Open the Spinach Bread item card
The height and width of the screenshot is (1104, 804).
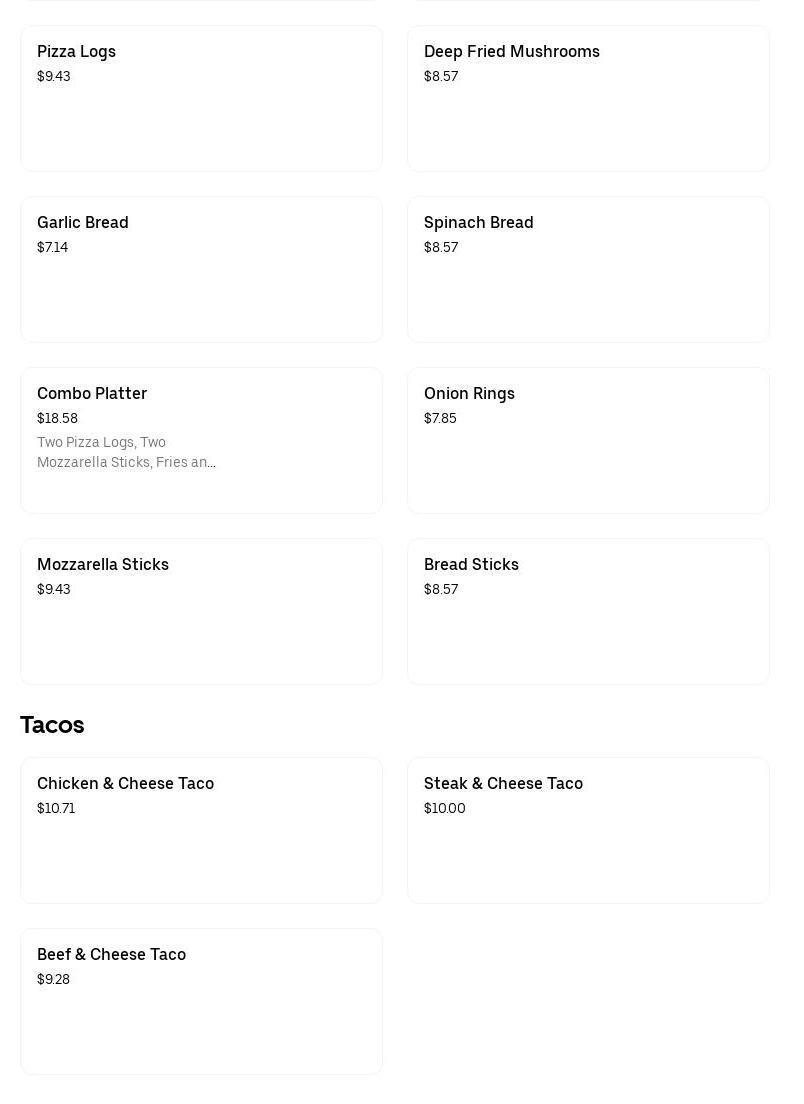click(x=588, y=269)
